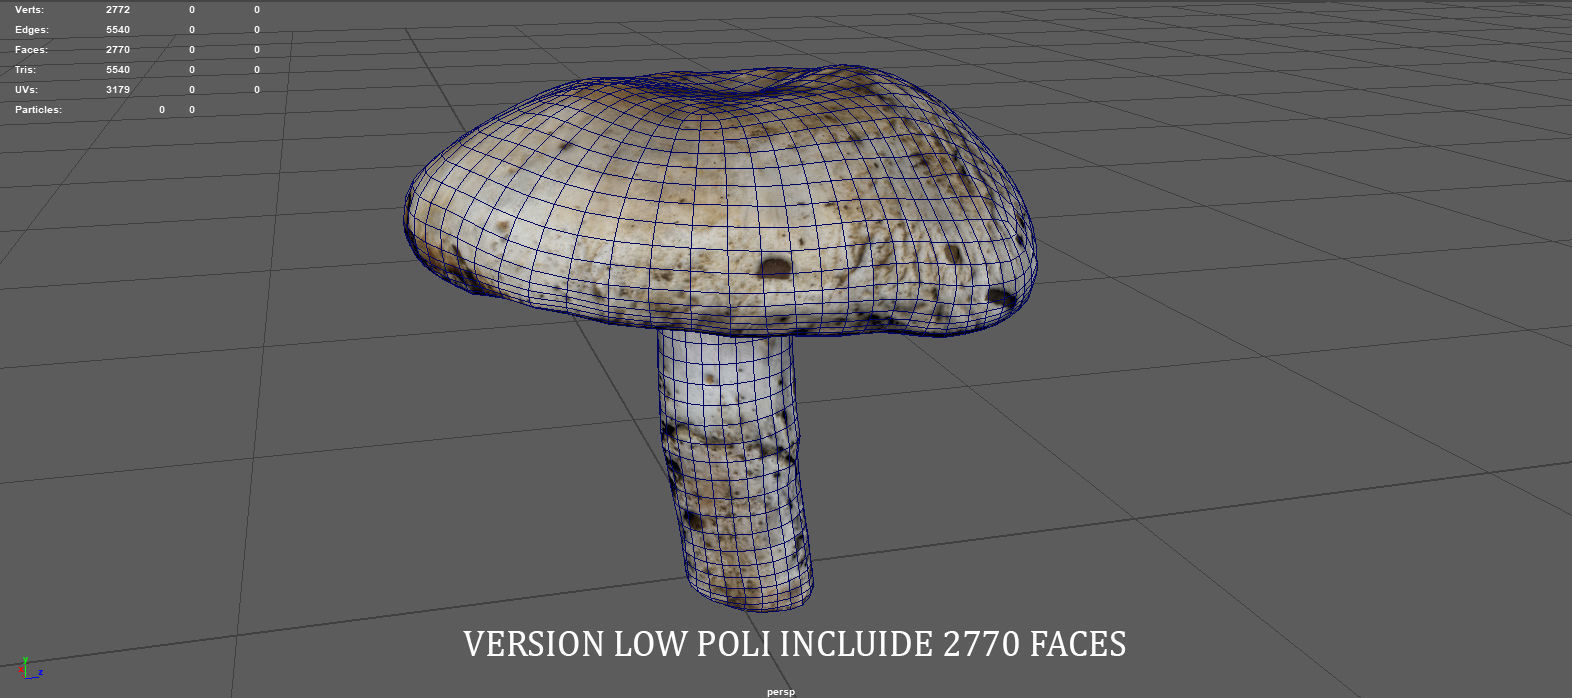Select the 'persp' camera name label

[781, 691]
